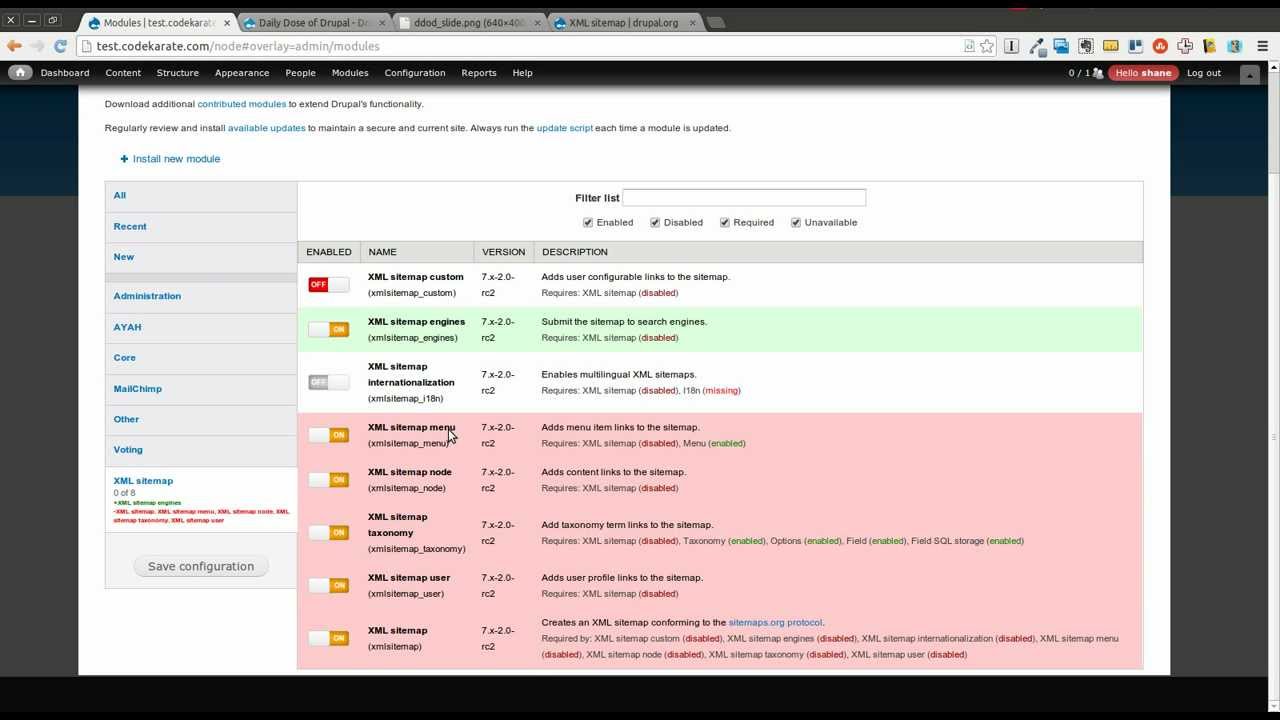1280x720 pixels.
Task: Toggle XML sitemap engines module switch
Action: tap(328, 329)
